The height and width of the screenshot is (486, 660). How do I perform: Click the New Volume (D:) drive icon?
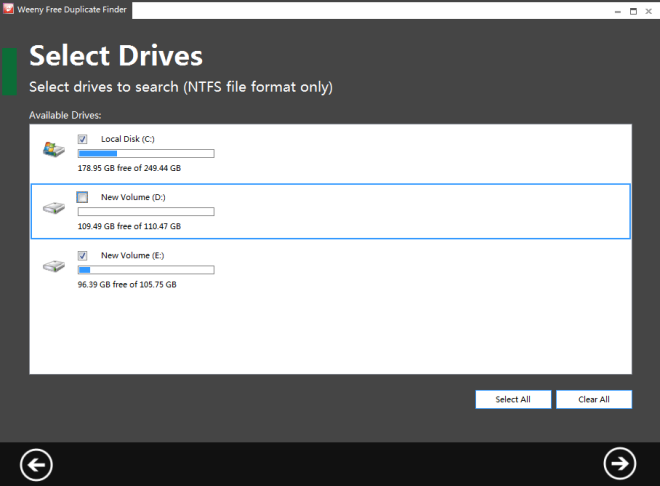(54, 207)
